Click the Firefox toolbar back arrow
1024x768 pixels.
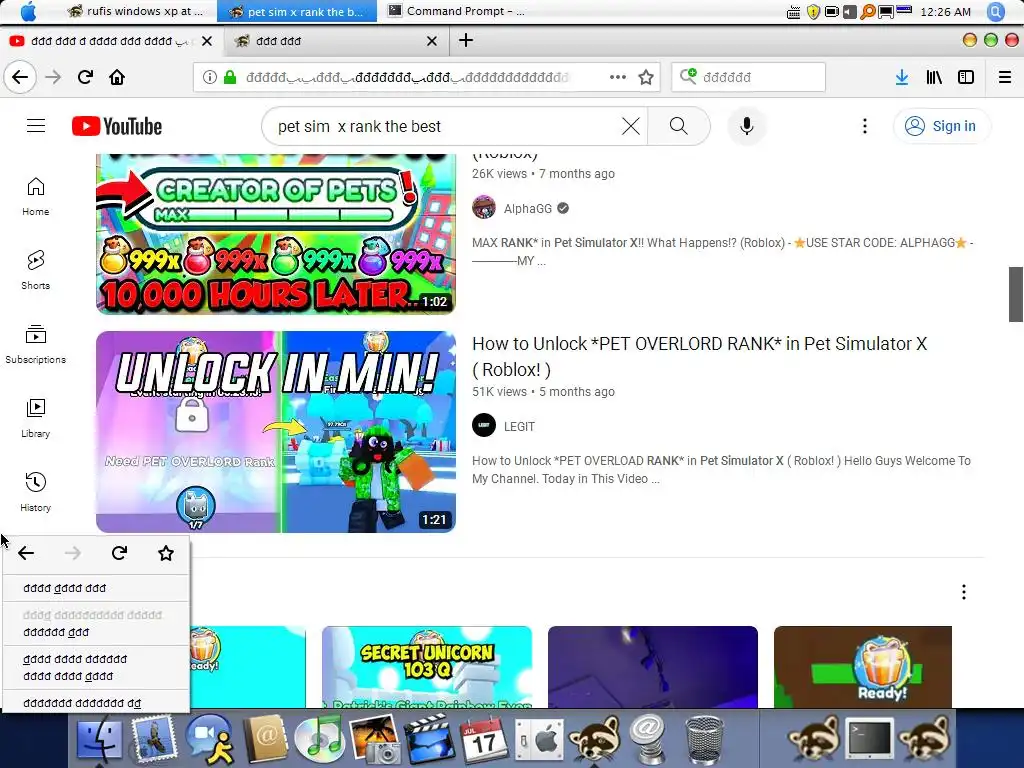coord(20,77)
